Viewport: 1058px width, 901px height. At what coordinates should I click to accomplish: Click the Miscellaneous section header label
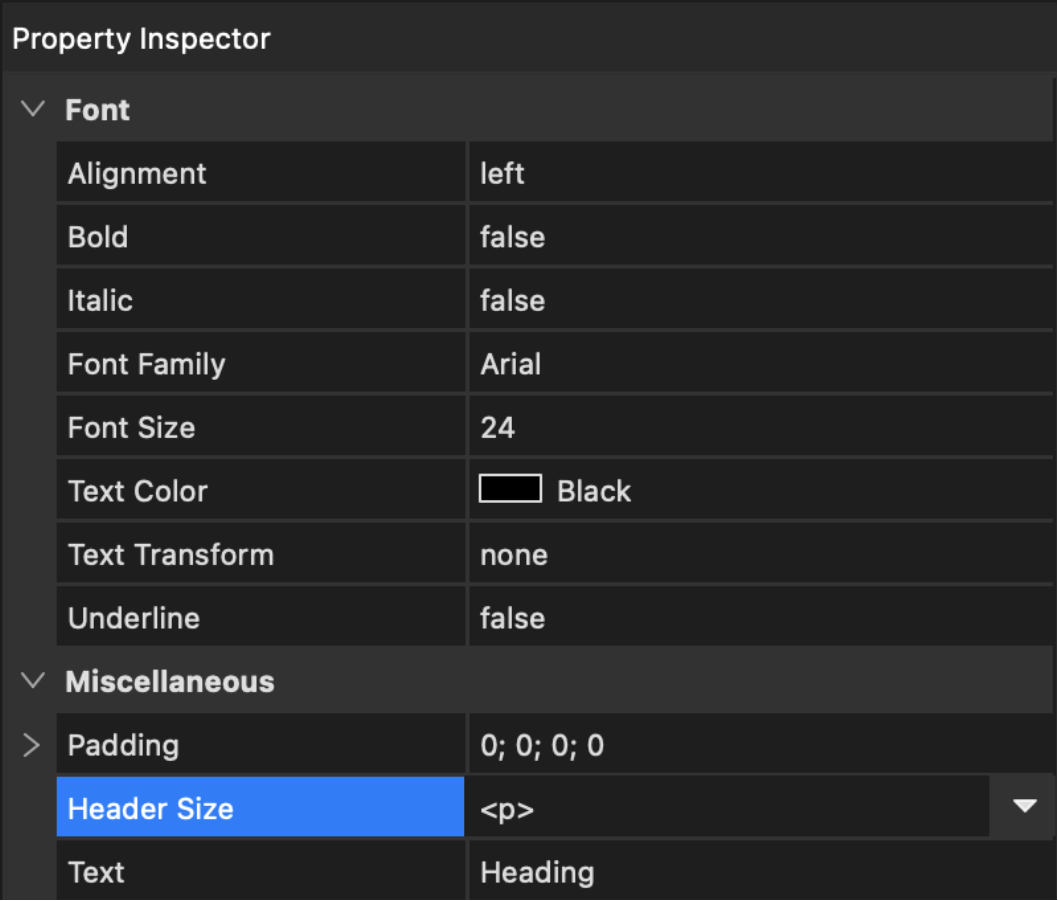pyautogui.click(x=169, y=682)
